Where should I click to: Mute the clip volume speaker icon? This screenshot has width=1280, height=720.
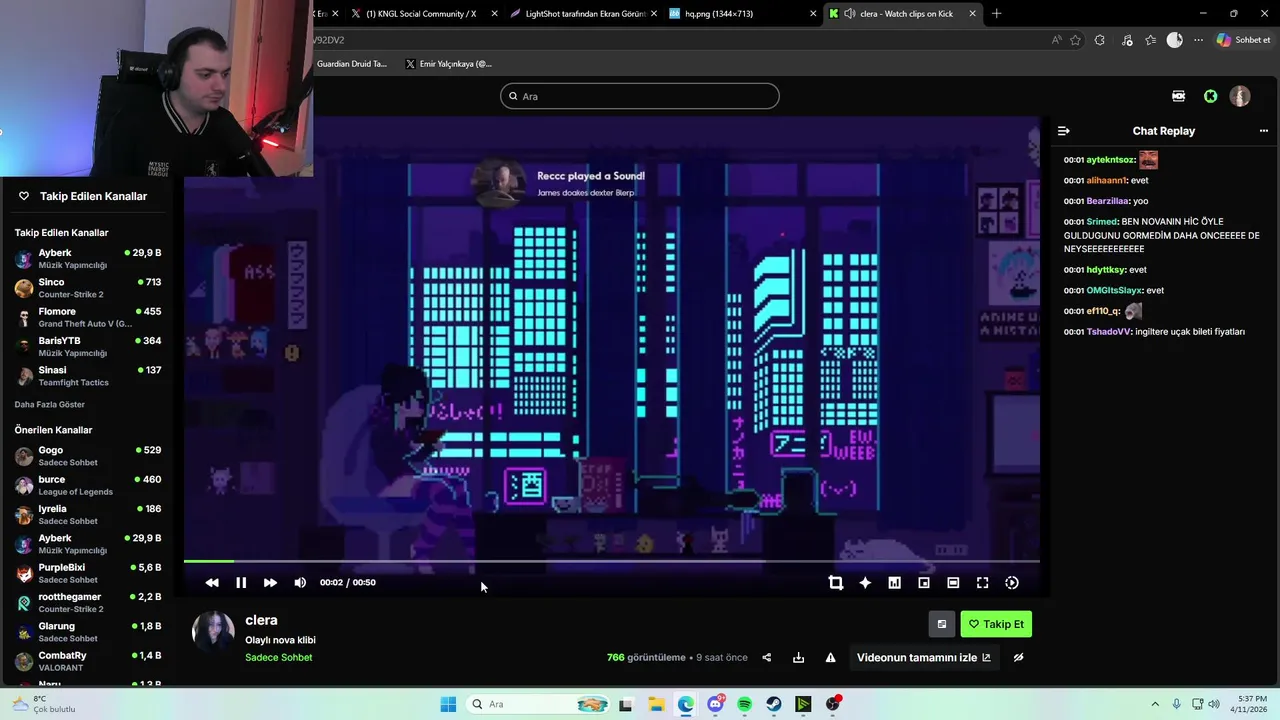coord(300,583)
